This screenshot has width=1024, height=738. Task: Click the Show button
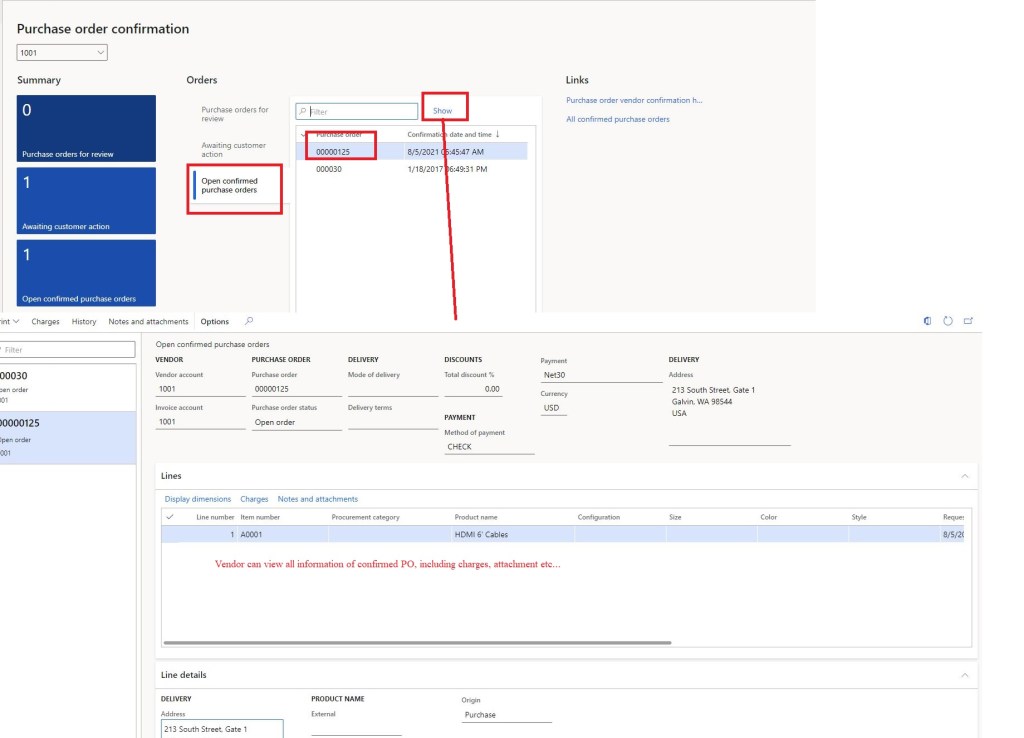click(x=442, y=111)
